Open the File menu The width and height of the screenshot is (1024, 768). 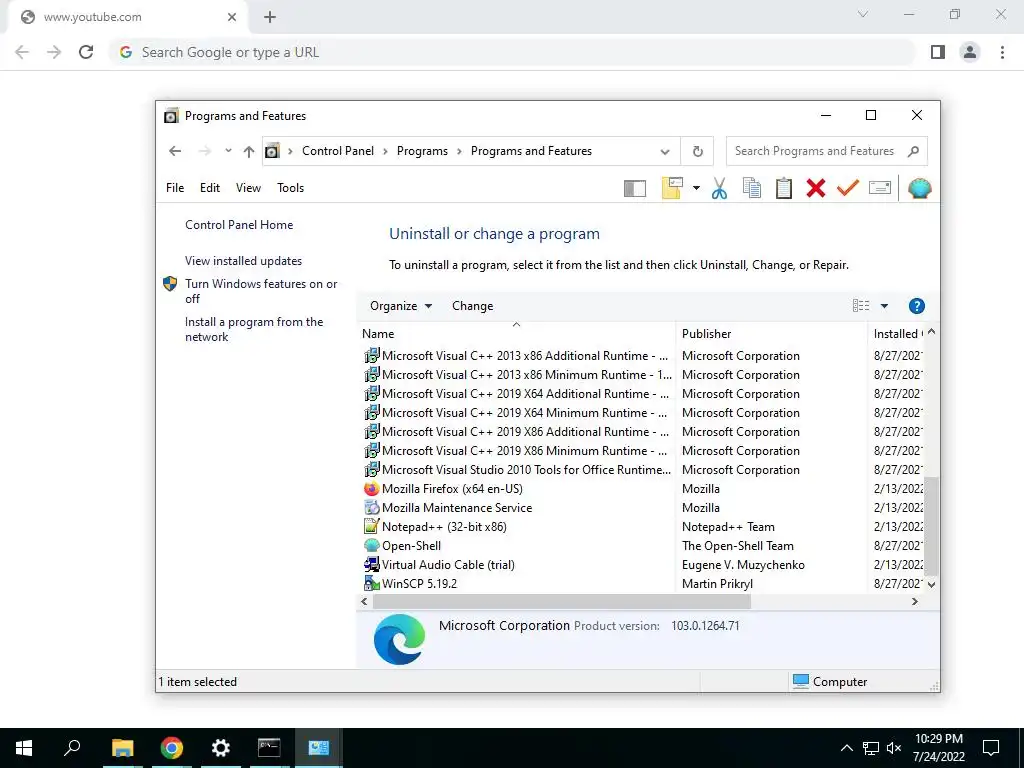(x=175, y=188)
